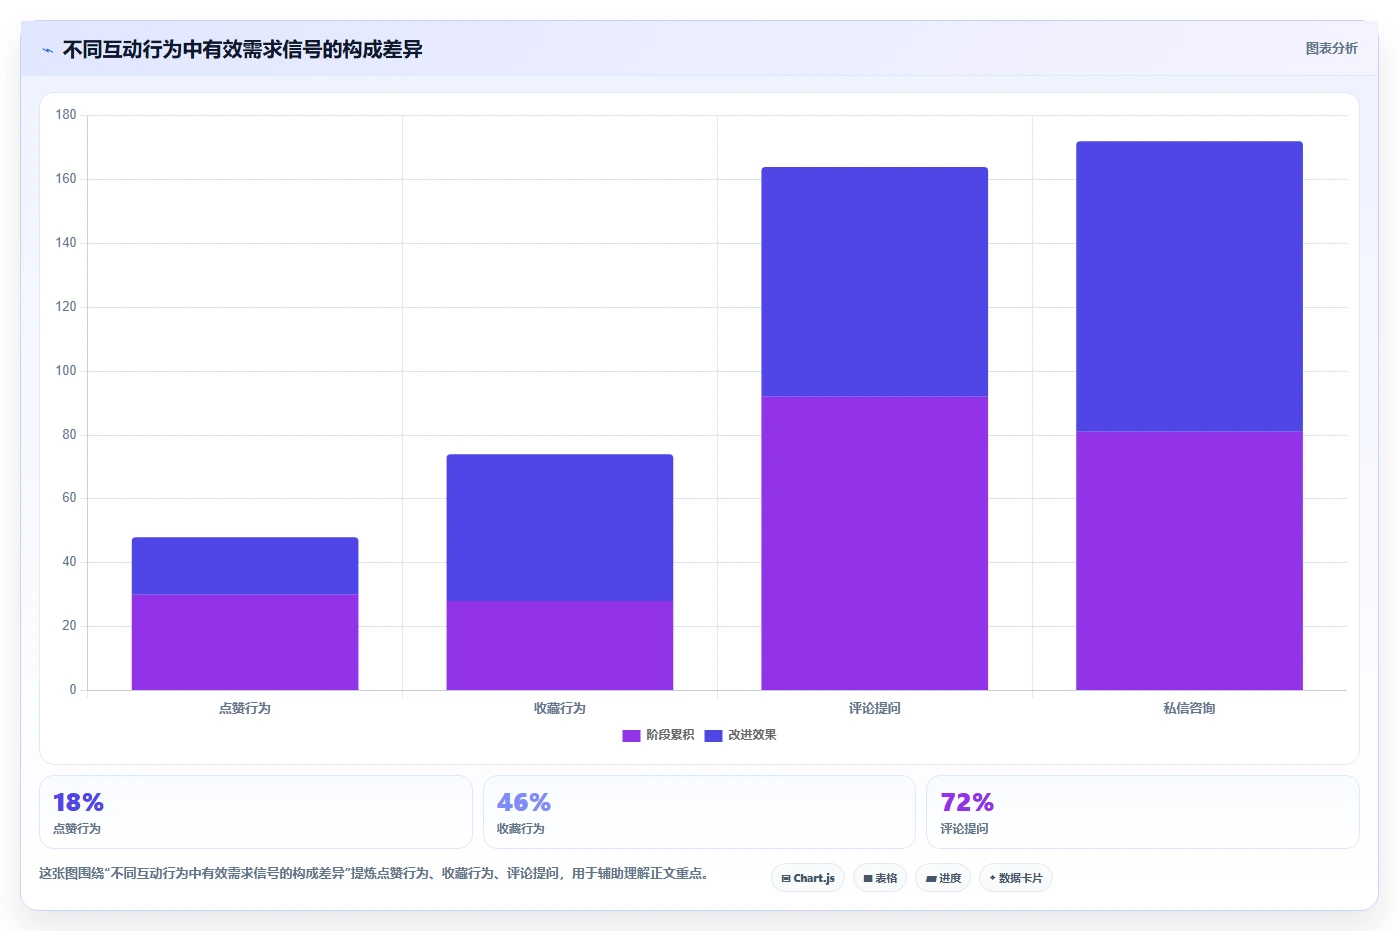
Task: Click the 180 y-axis value
Action: pyautogui.click(x=66, y=115)
